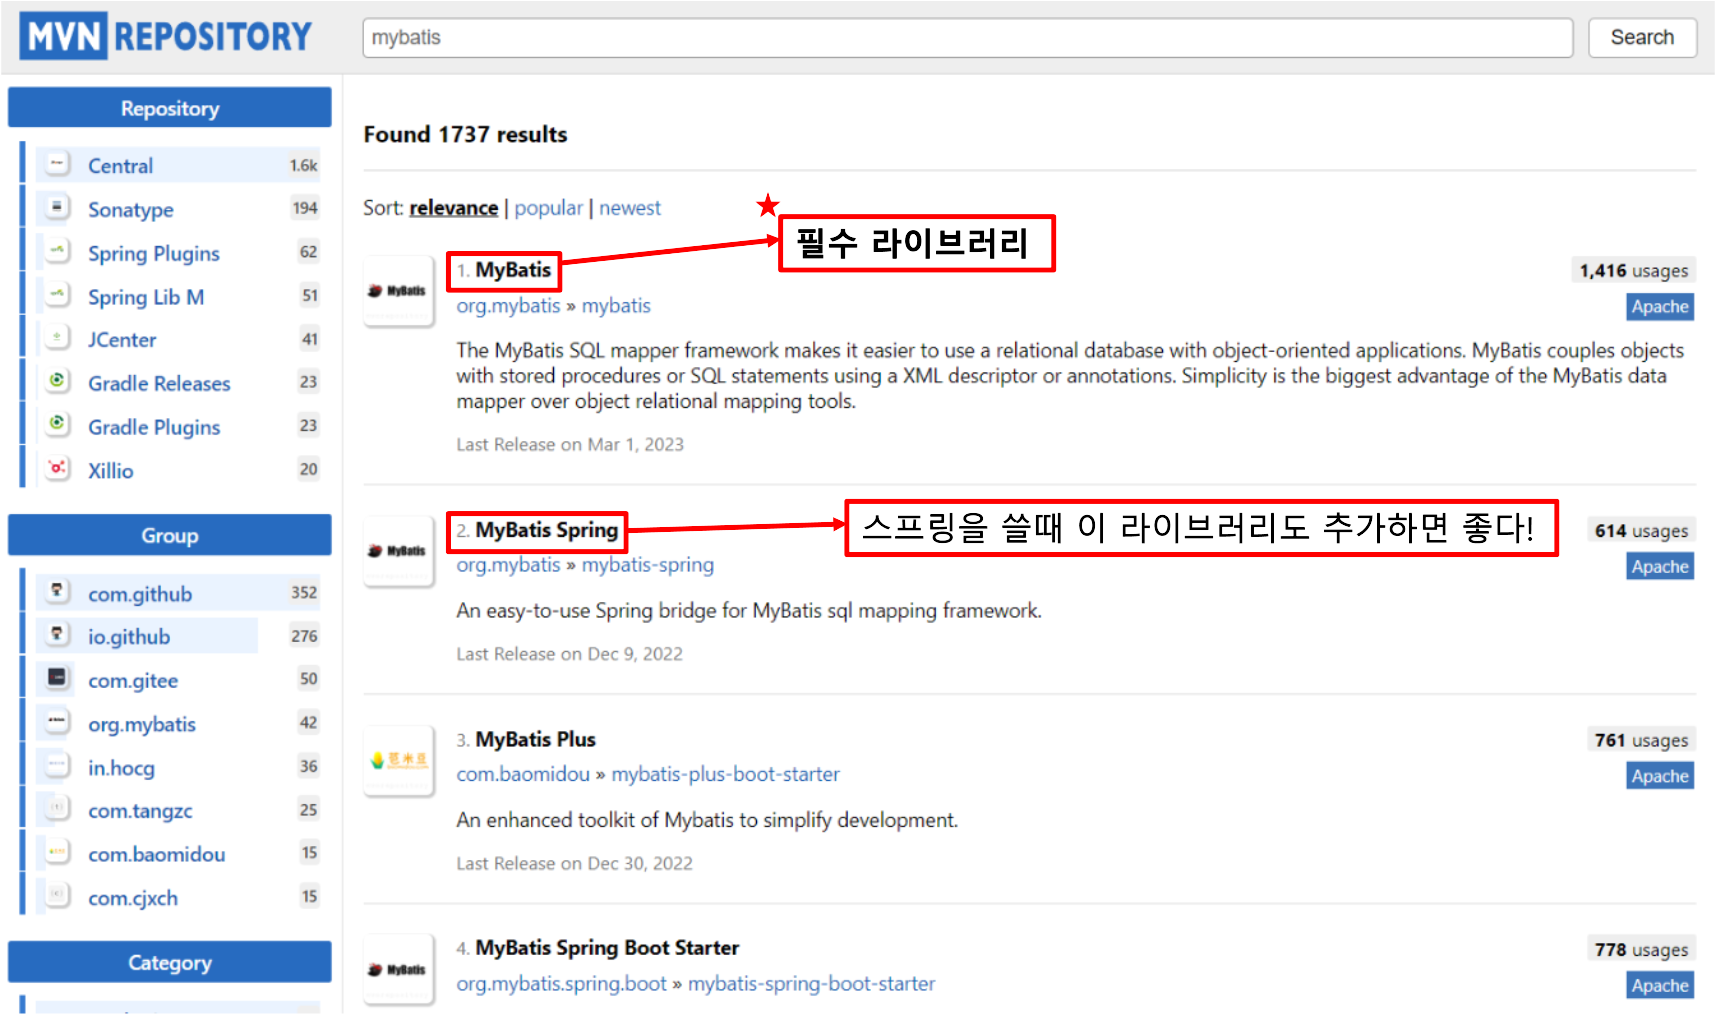
Task: Click the Gradle Releases repository icon
Action: coord(58,381)
